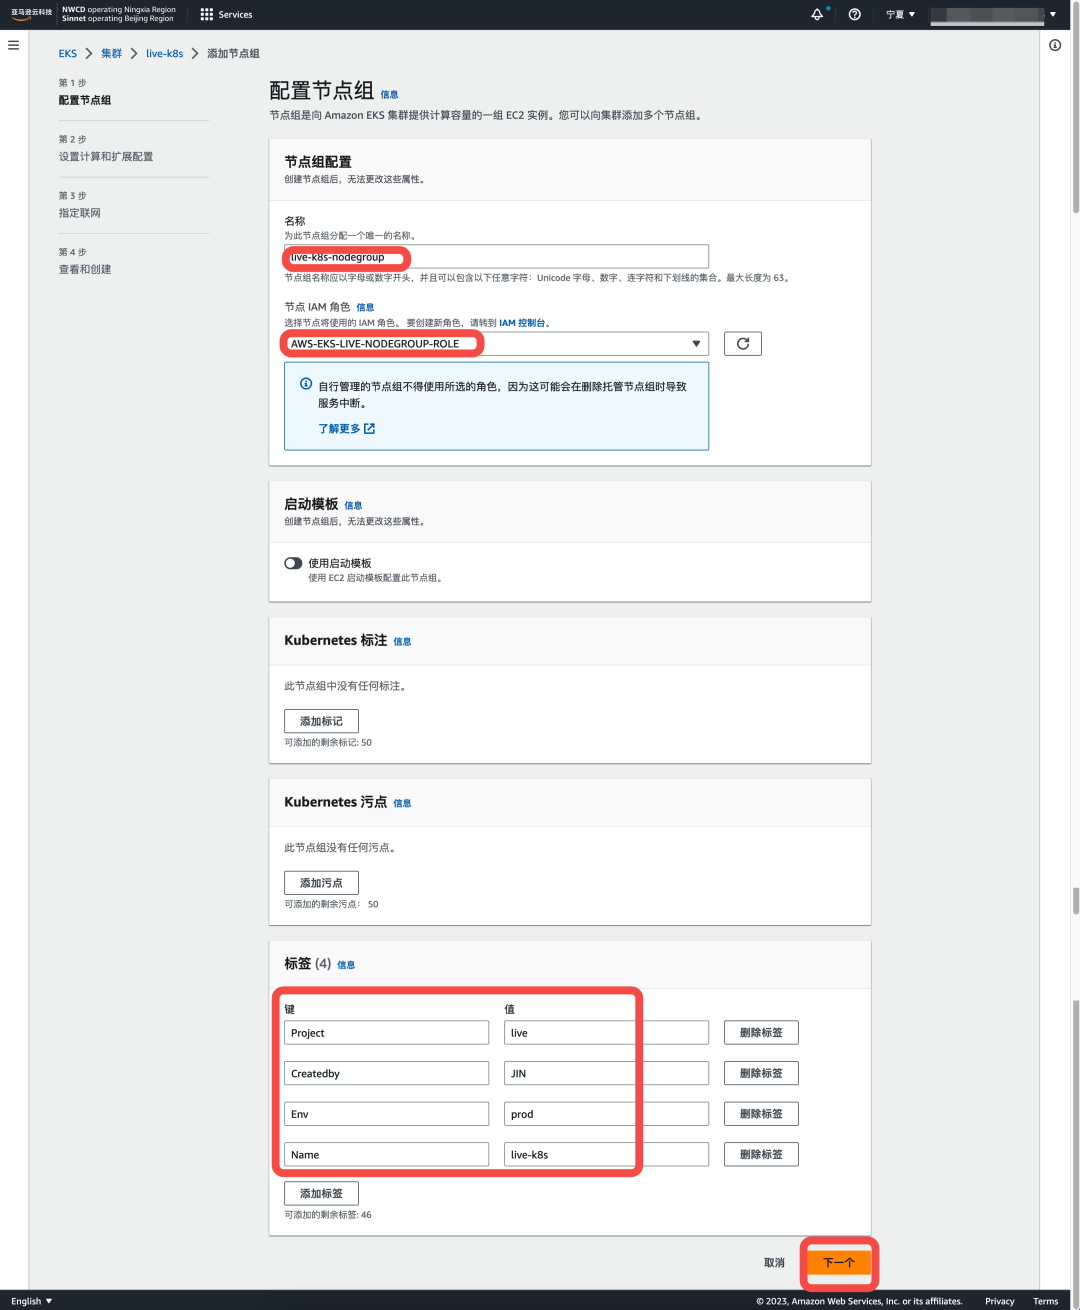Click 添加标记 button

(321, 721)
